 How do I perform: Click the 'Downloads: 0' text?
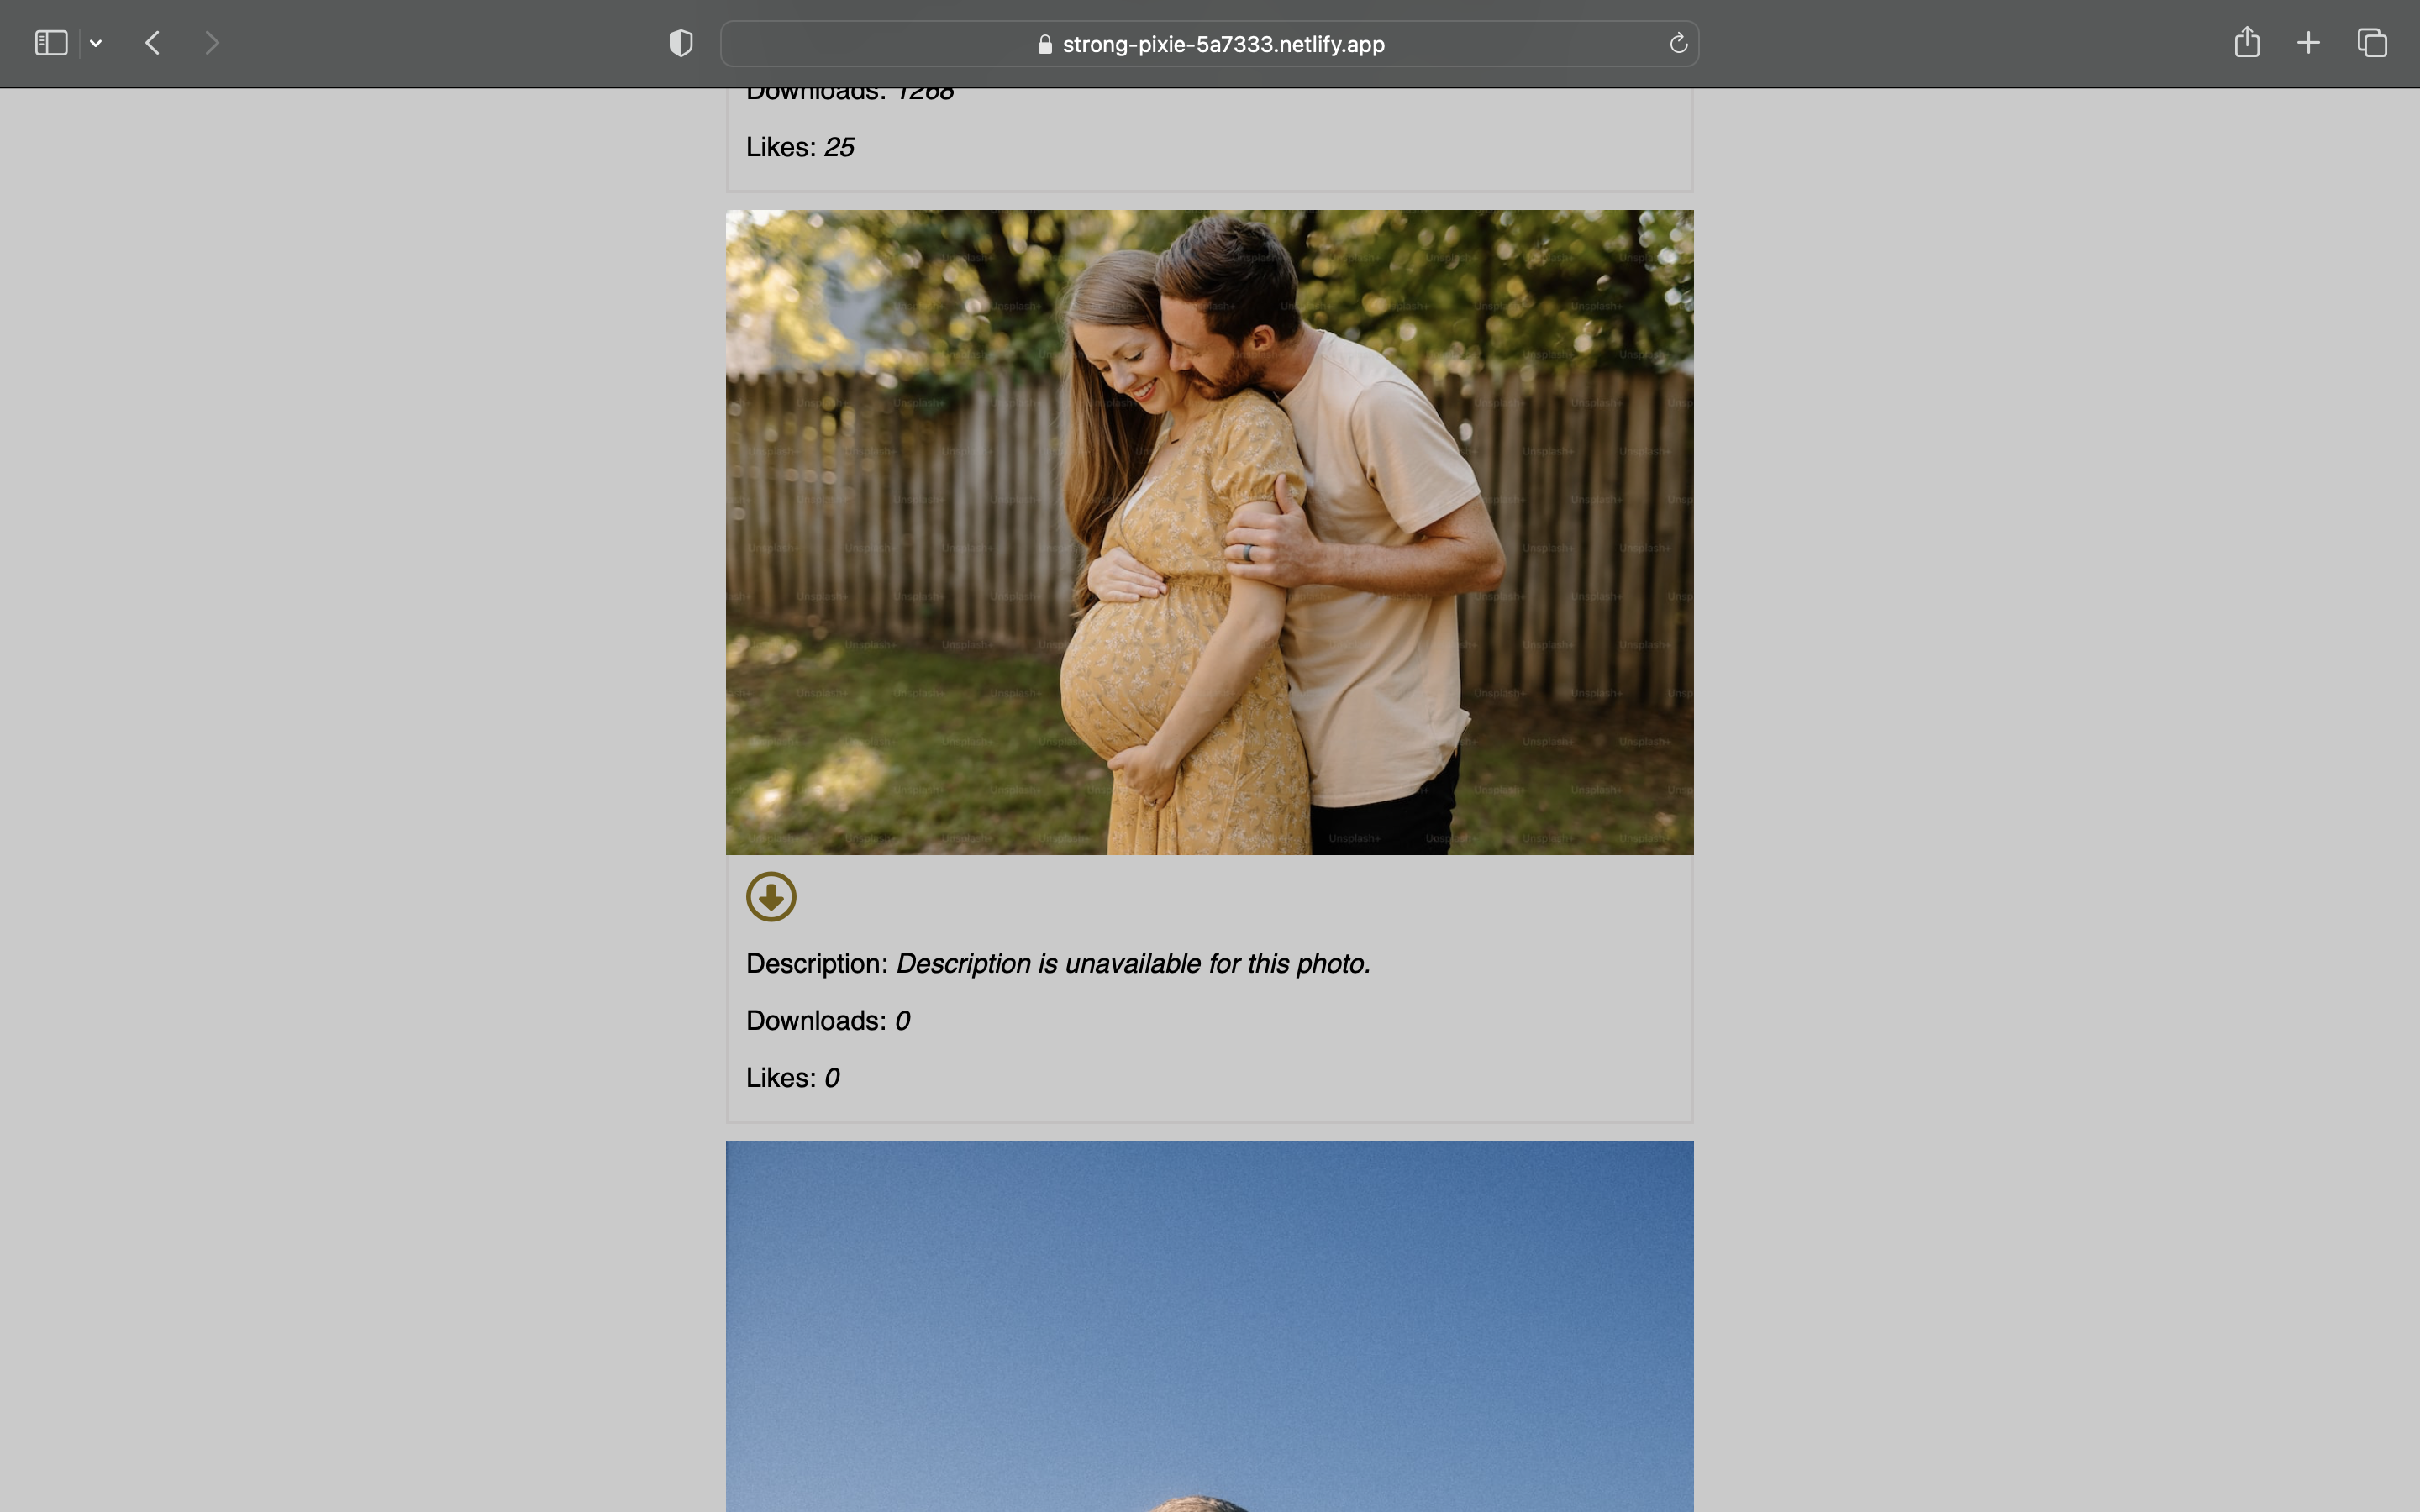point(828,1021)
